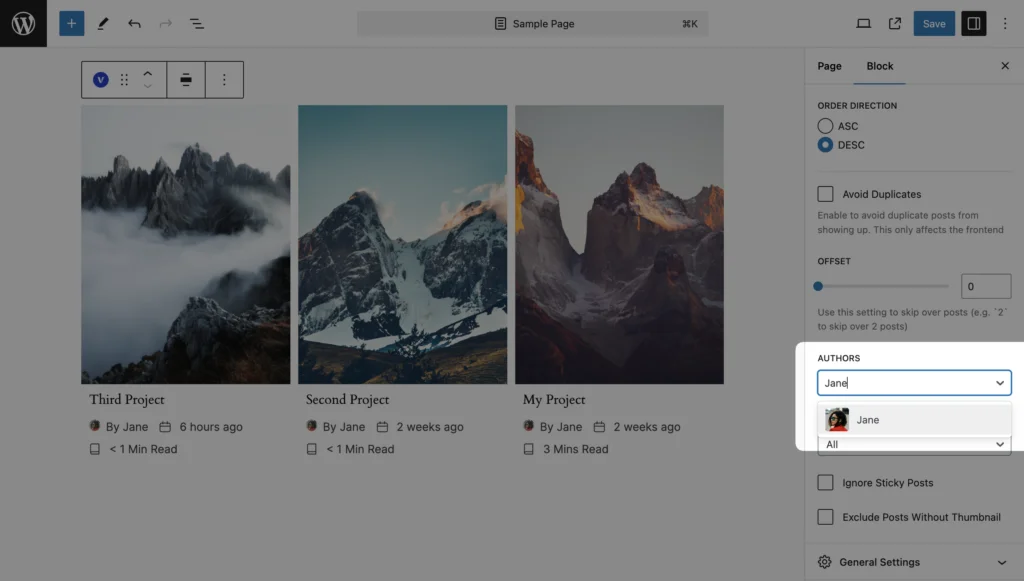Open the block inserter plus button
Image resolution: width=1024 pixels, height=581 pixels.
71,24
